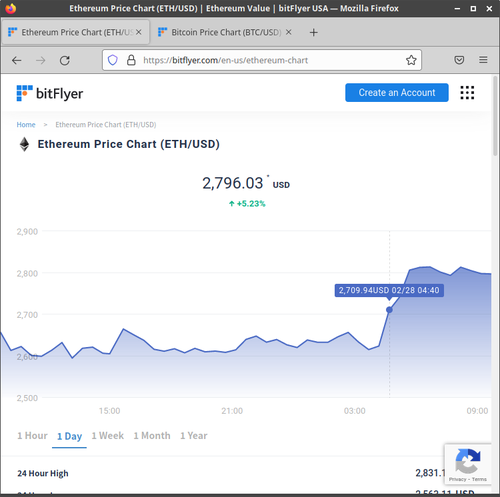Click the 2,900 y-axis label
The height and width of the screenshot is (497, 500).
pos(27,231)
